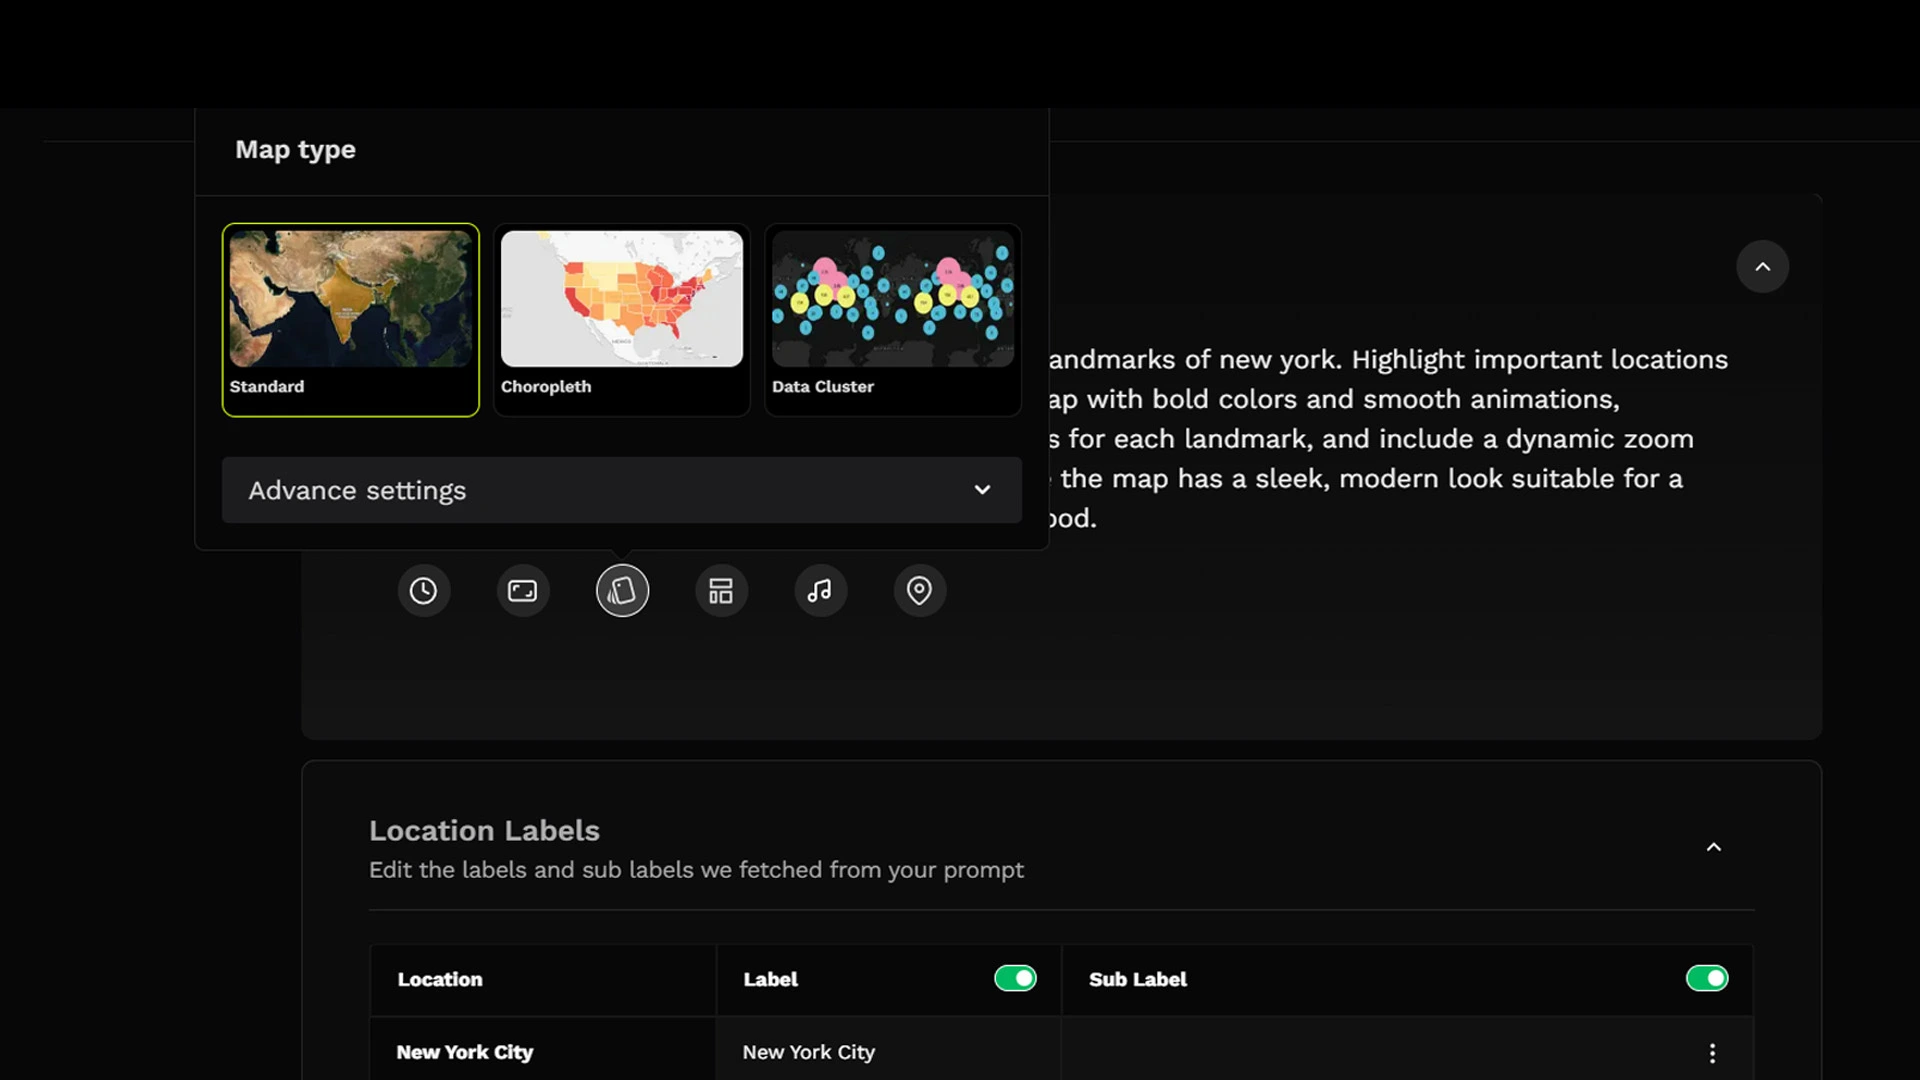Open the duration clock icon
The width and height of the screenshot is (1920, 1080).
(423, 591)
